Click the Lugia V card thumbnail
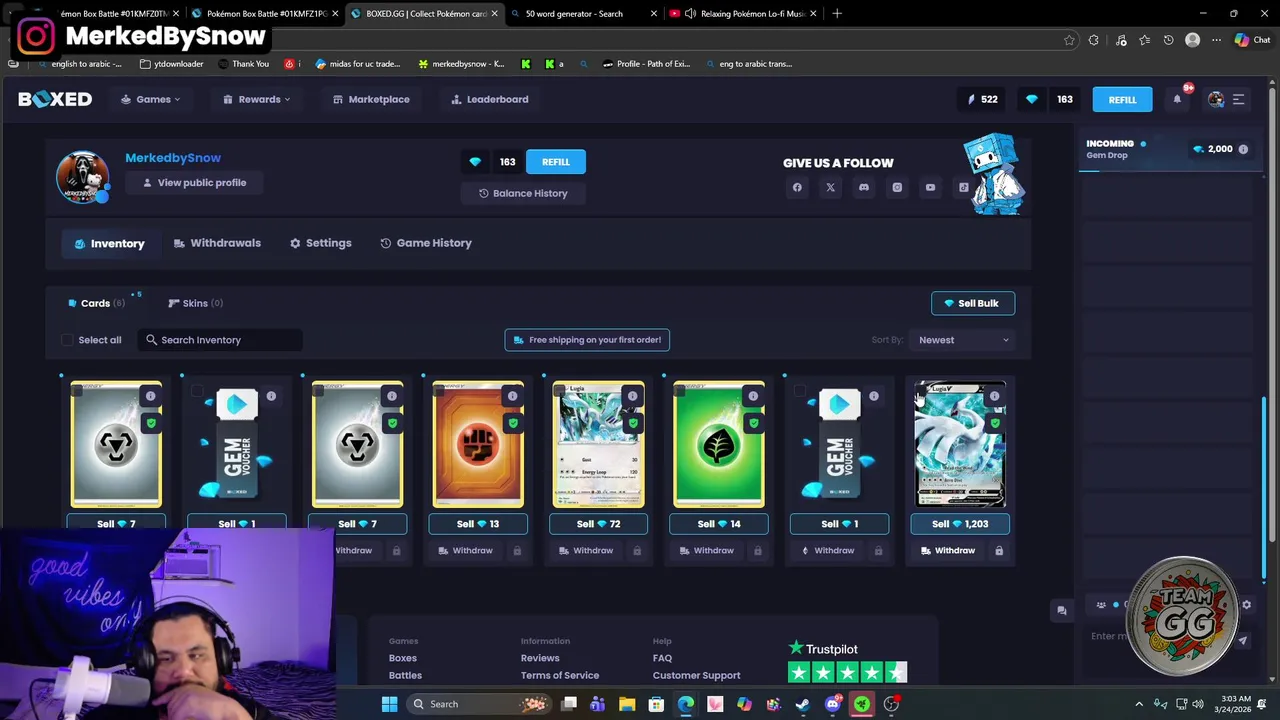The image size is (1280, 720). [x=960, y=444]
